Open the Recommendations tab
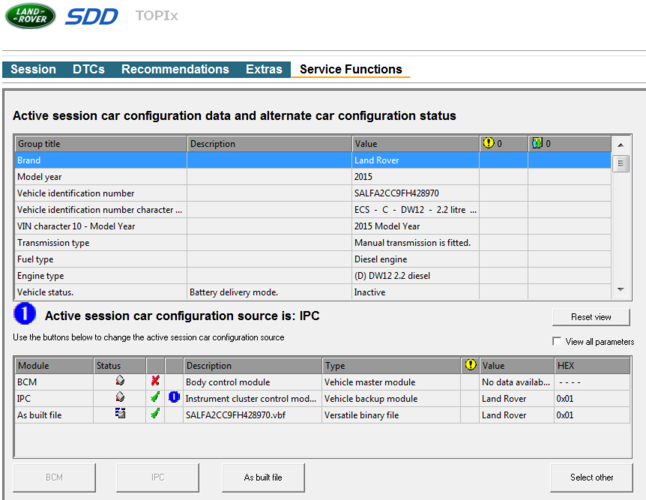This screenshot has height=500, width=646. pos(175,69)
